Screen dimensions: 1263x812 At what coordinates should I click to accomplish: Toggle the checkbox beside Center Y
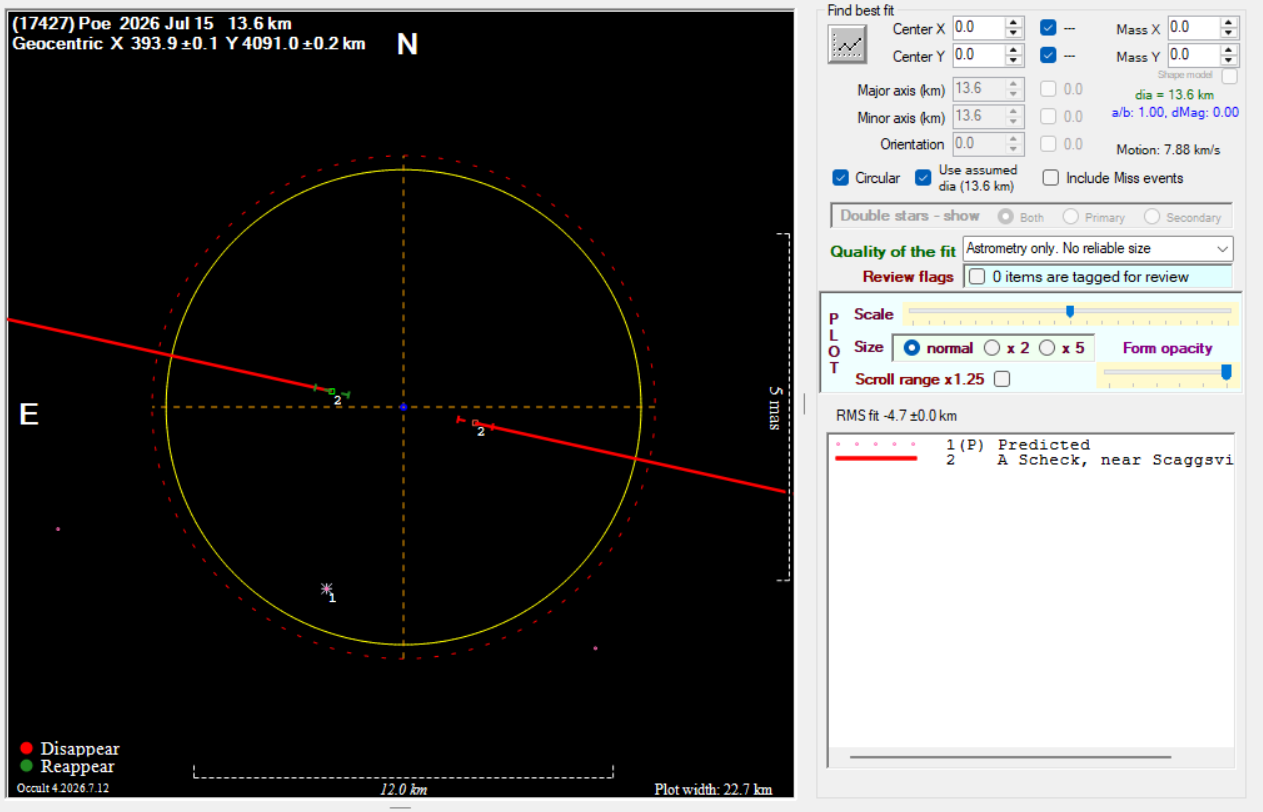(x=1047, y=56)
